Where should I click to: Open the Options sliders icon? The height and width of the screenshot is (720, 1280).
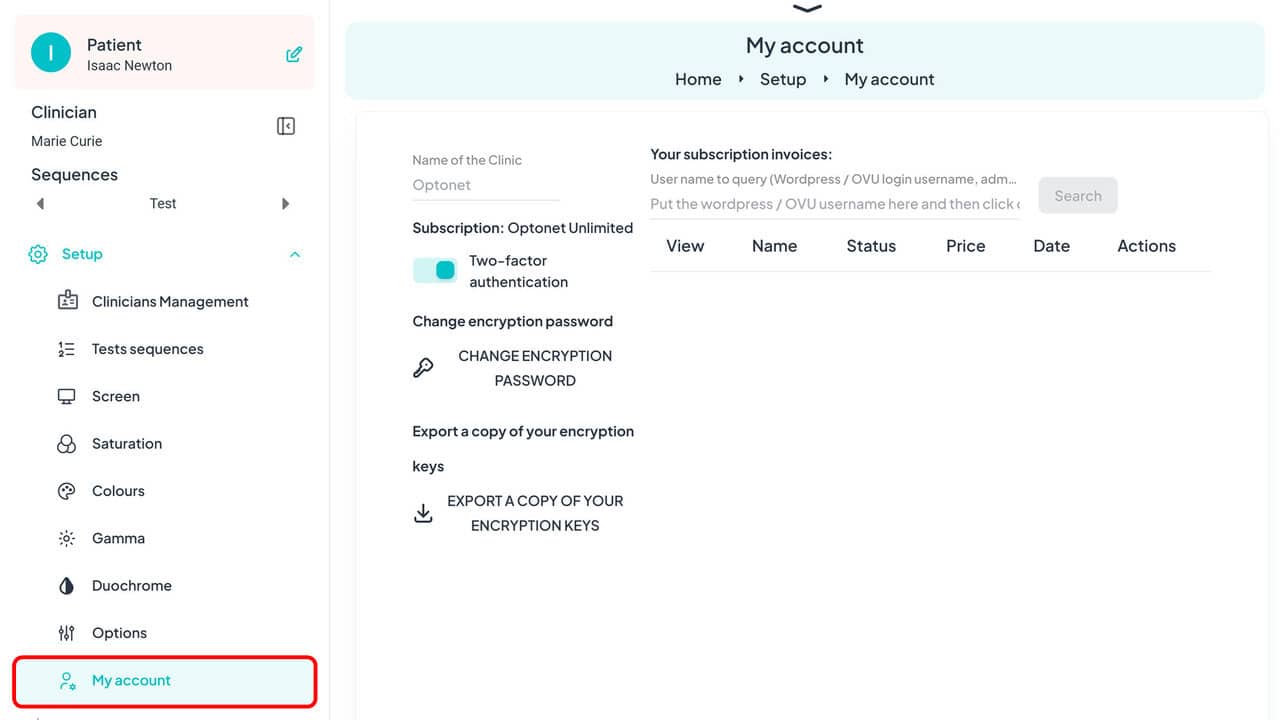pyautogui.click(x=65, y=632)
